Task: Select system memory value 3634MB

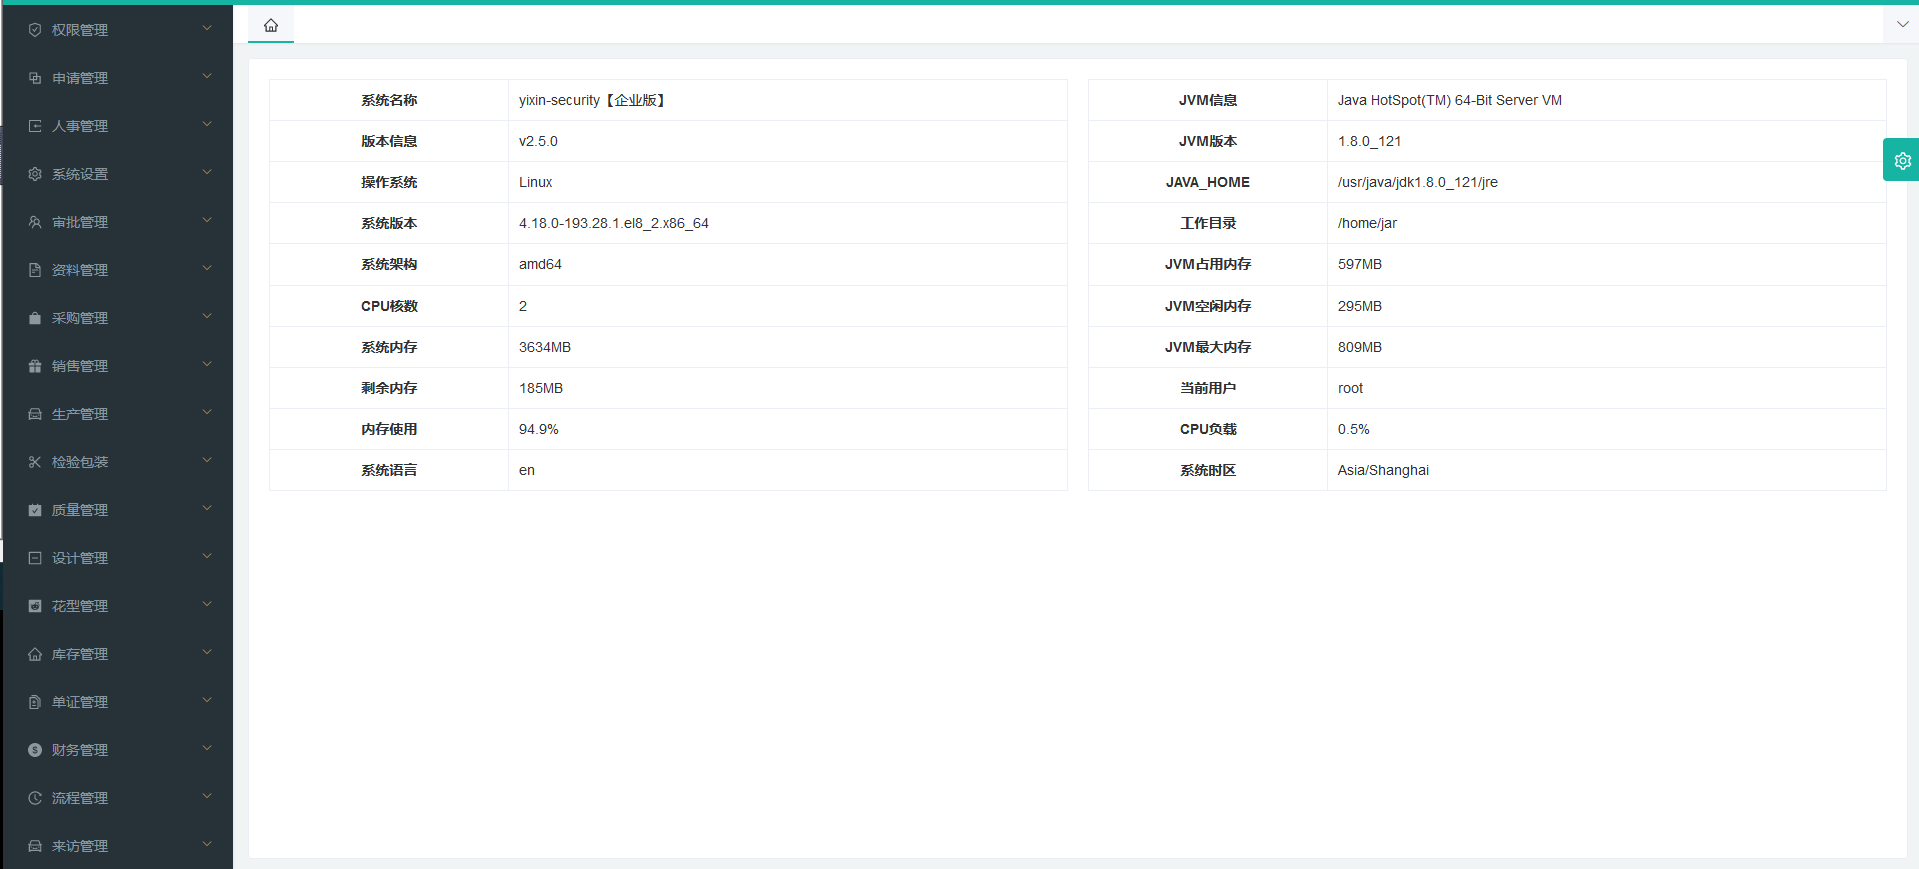Action: point(545,347)
